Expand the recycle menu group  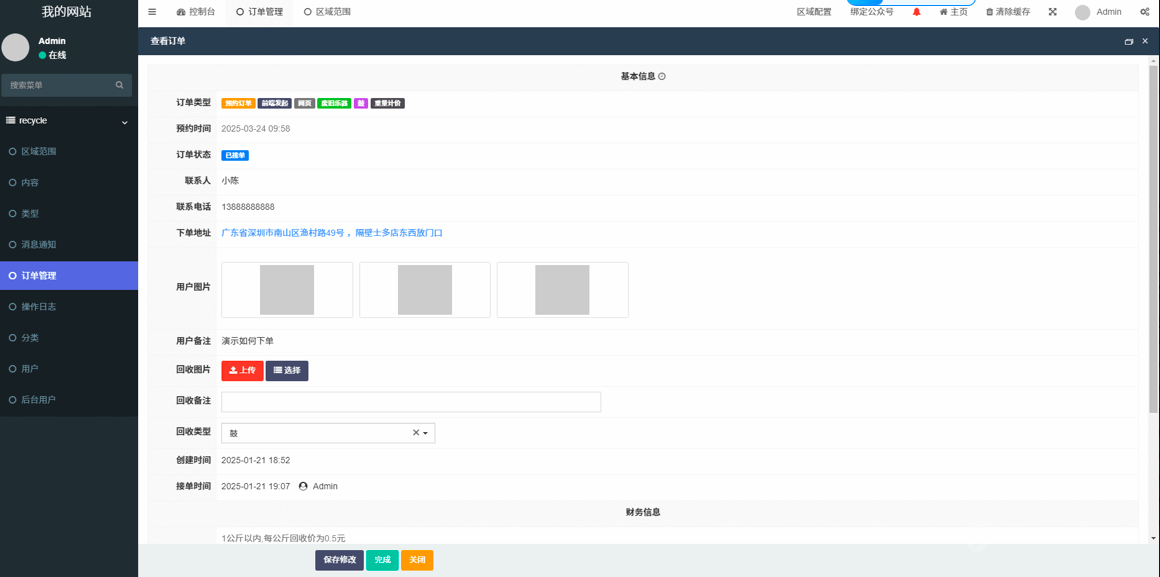click(x=69, y=121)
